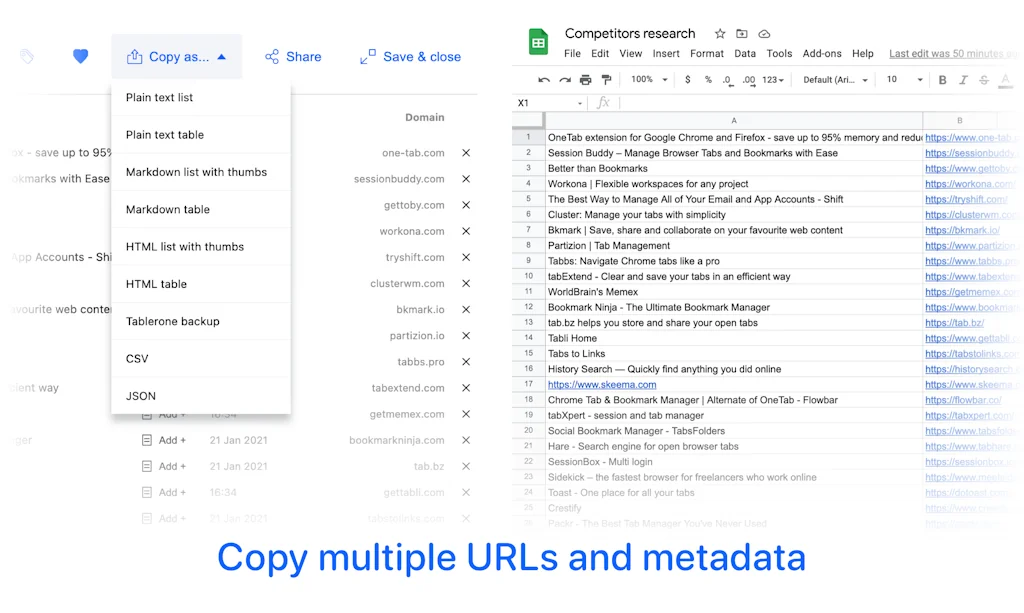Click the Save & close button
The width and height of the screenshot is (1024, 613).
[x=410, y=57]
